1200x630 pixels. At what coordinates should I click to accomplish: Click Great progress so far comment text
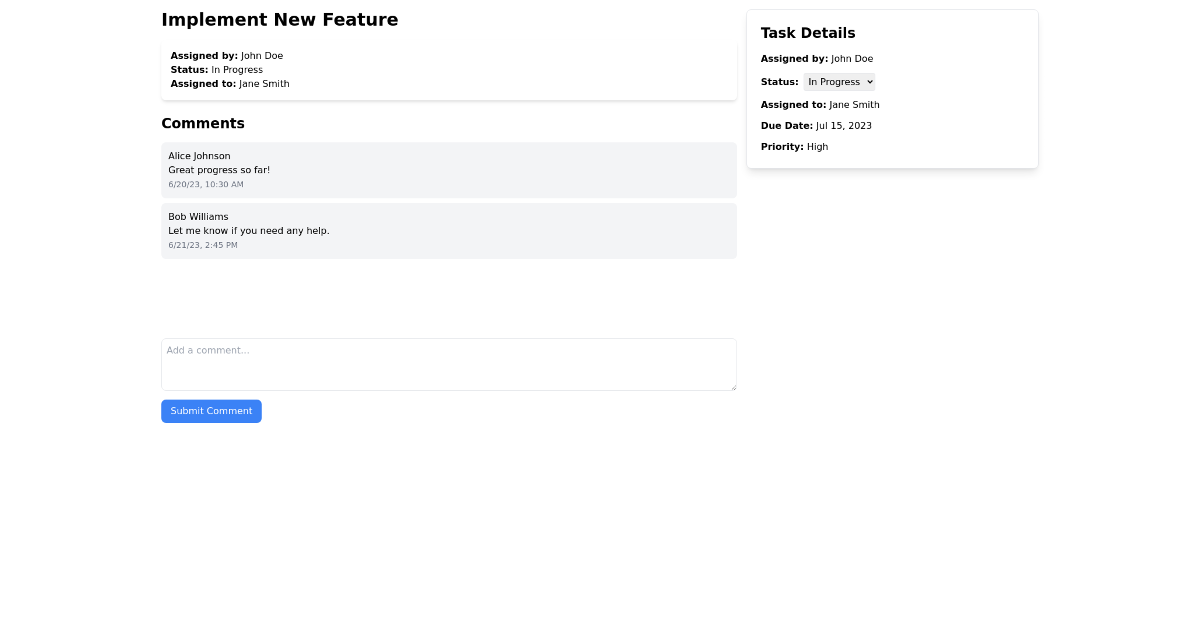219,170
